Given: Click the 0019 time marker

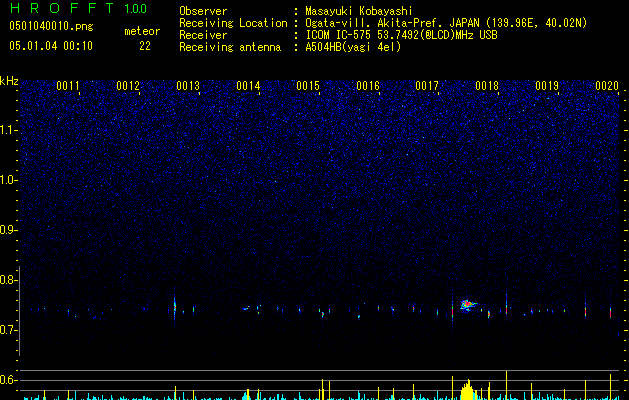Looking at the screenshot, I should (x=547, y=86).
